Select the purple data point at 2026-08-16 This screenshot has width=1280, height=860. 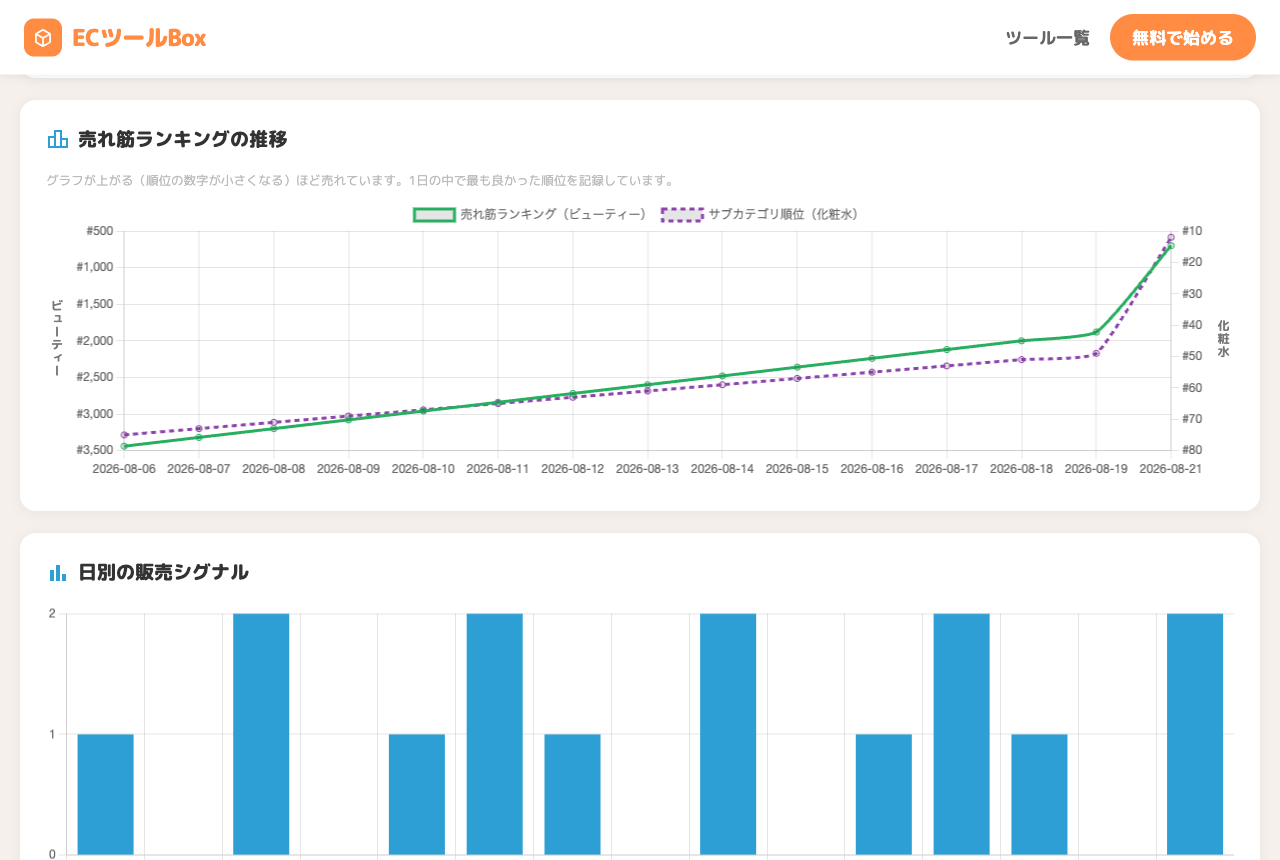tap(872, 372)
